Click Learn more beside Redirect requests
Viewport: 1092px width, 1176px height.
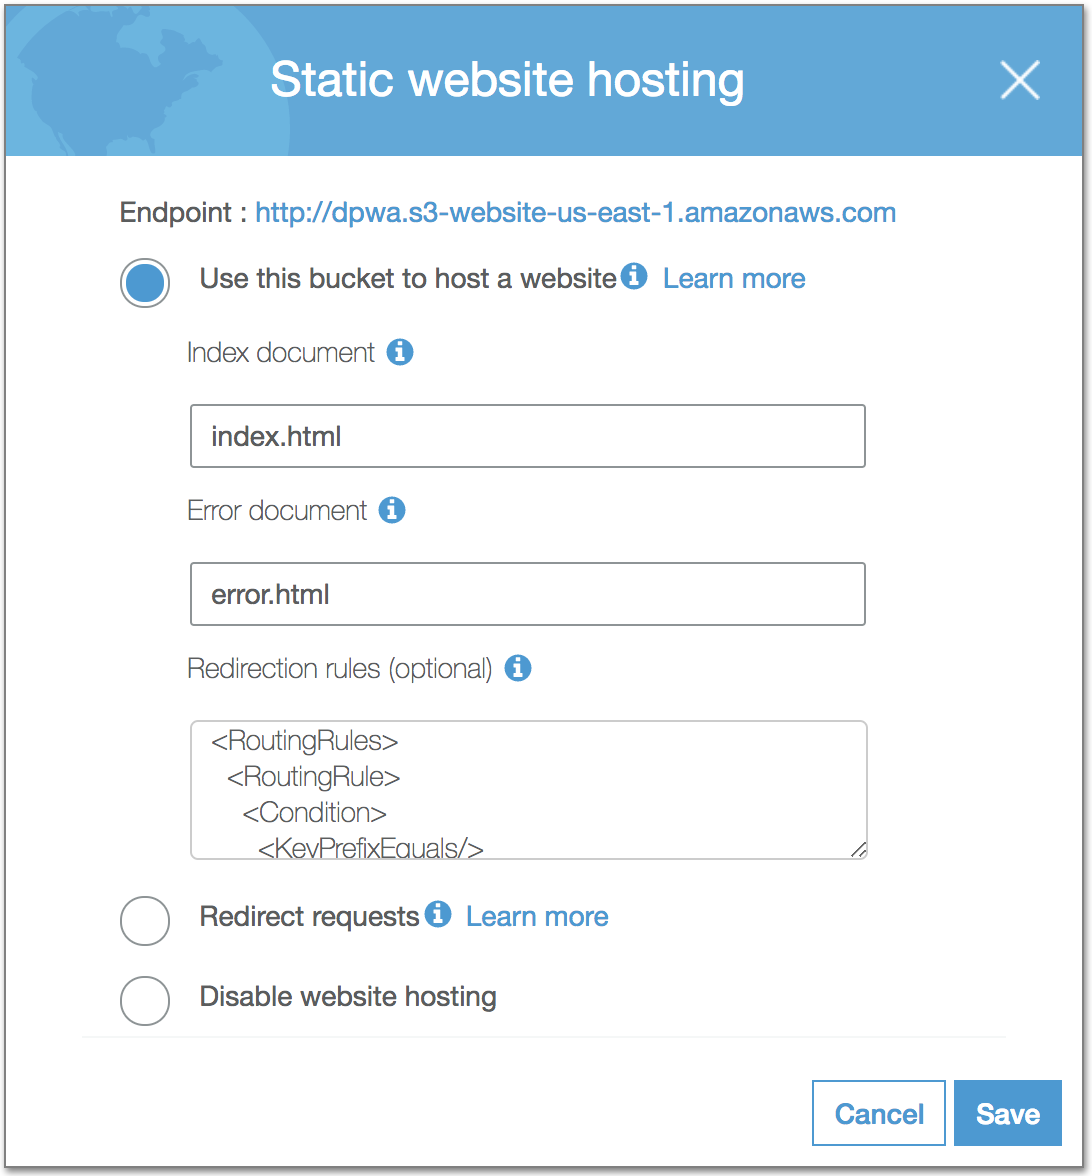[537, 916]
